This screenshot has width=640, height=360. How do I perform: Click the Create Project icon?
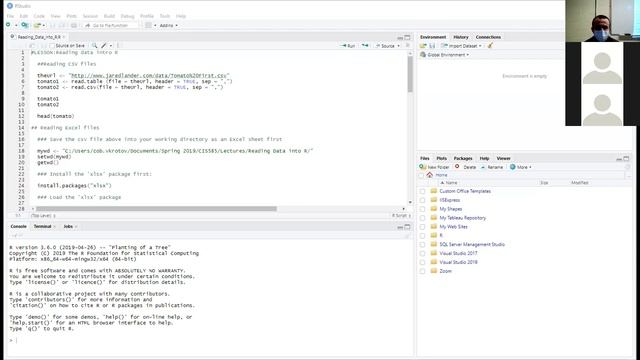click(x=24, y=25)
